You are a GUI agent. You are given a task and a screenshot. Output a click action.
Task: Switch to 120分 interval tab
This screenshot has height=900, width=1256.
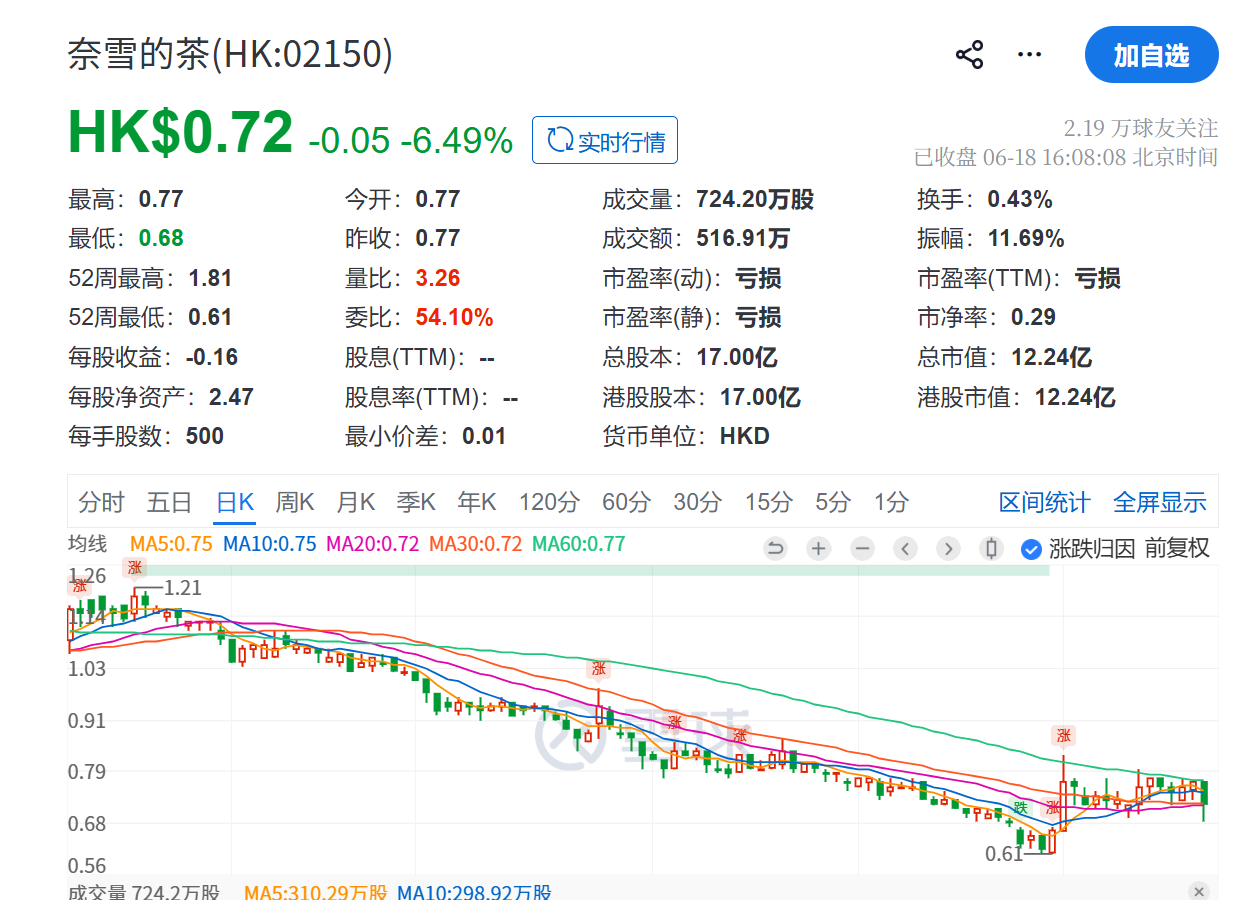[549, 502]
